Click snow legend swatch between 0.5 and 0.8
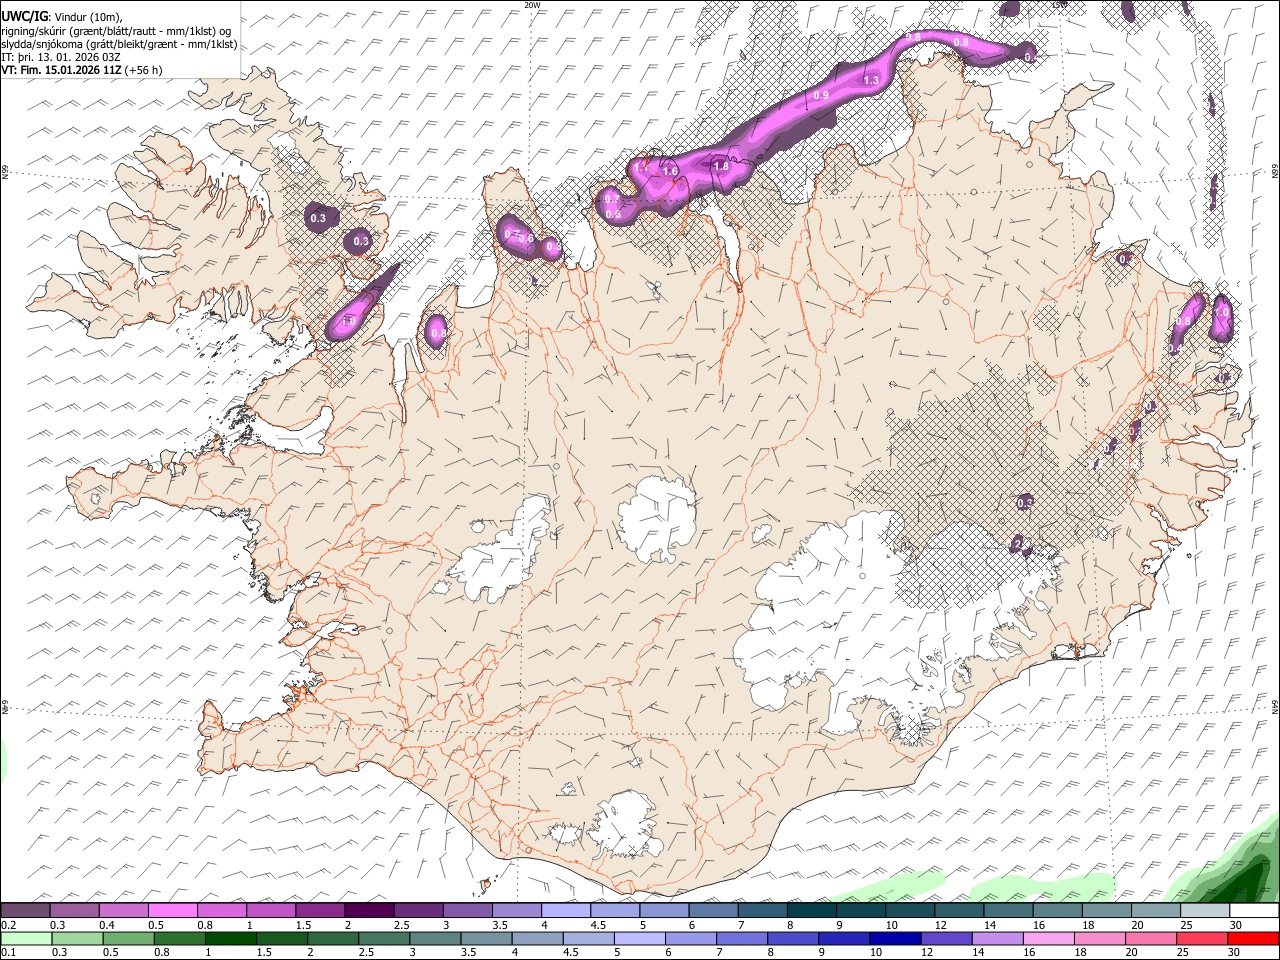 [172, 910]
